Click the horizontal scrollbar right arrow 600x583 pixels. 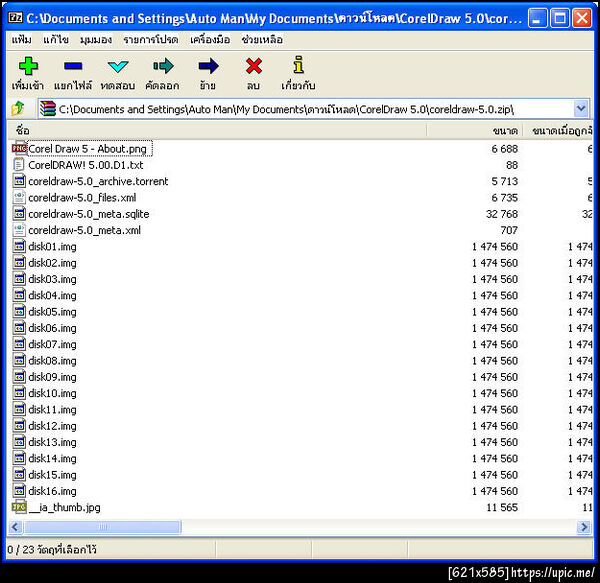pos(584,527)
